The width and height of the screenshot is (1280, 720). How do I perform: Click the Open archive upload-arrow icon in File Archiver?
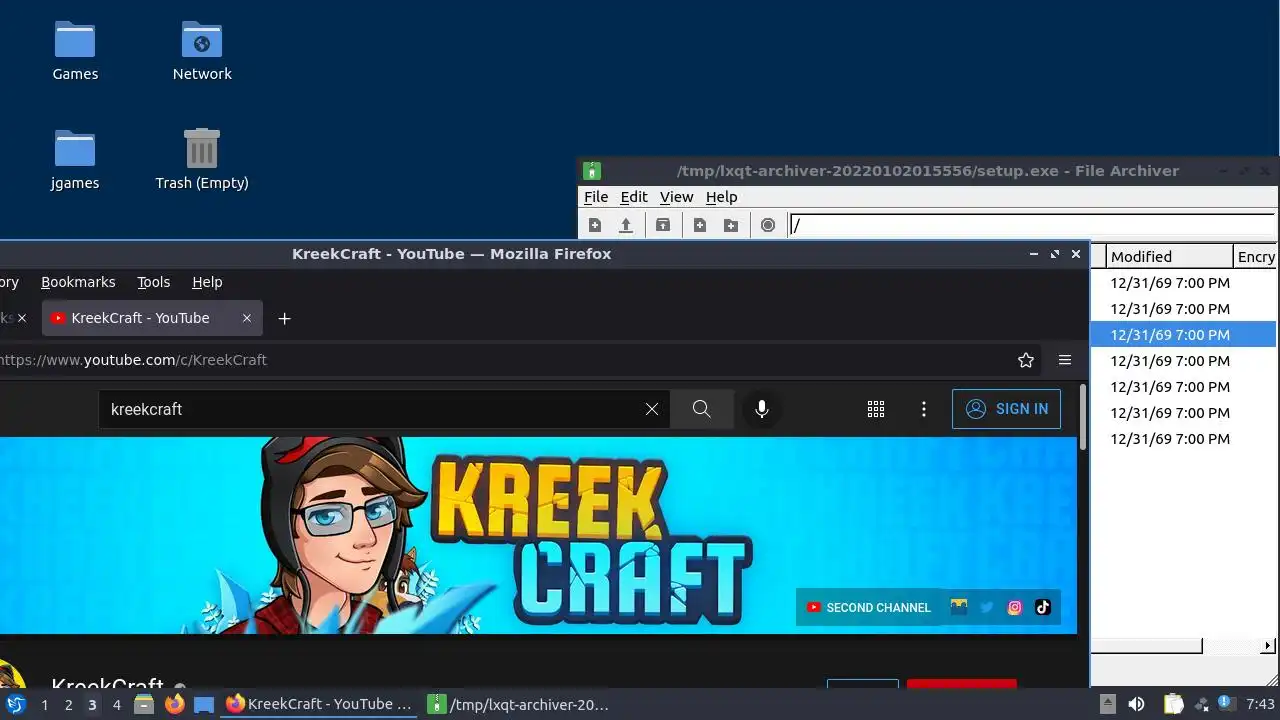[x=626, y=225]
